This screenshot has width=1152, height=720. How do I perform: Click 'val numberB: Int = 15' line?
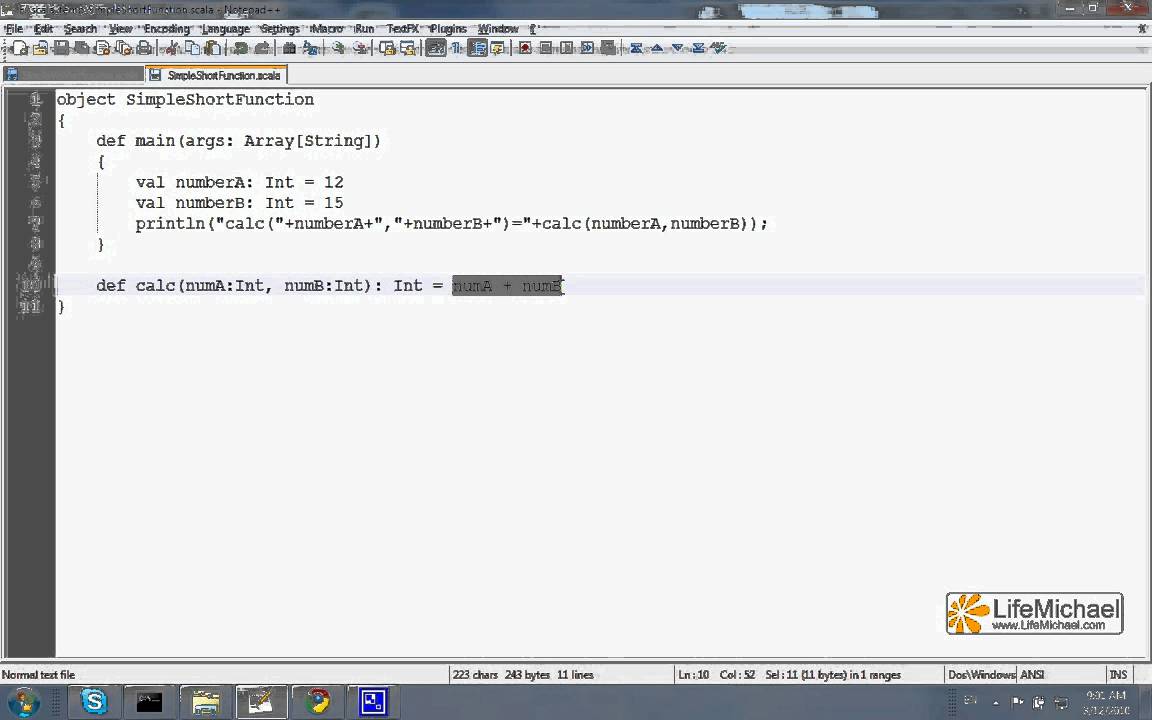point(240,203)
